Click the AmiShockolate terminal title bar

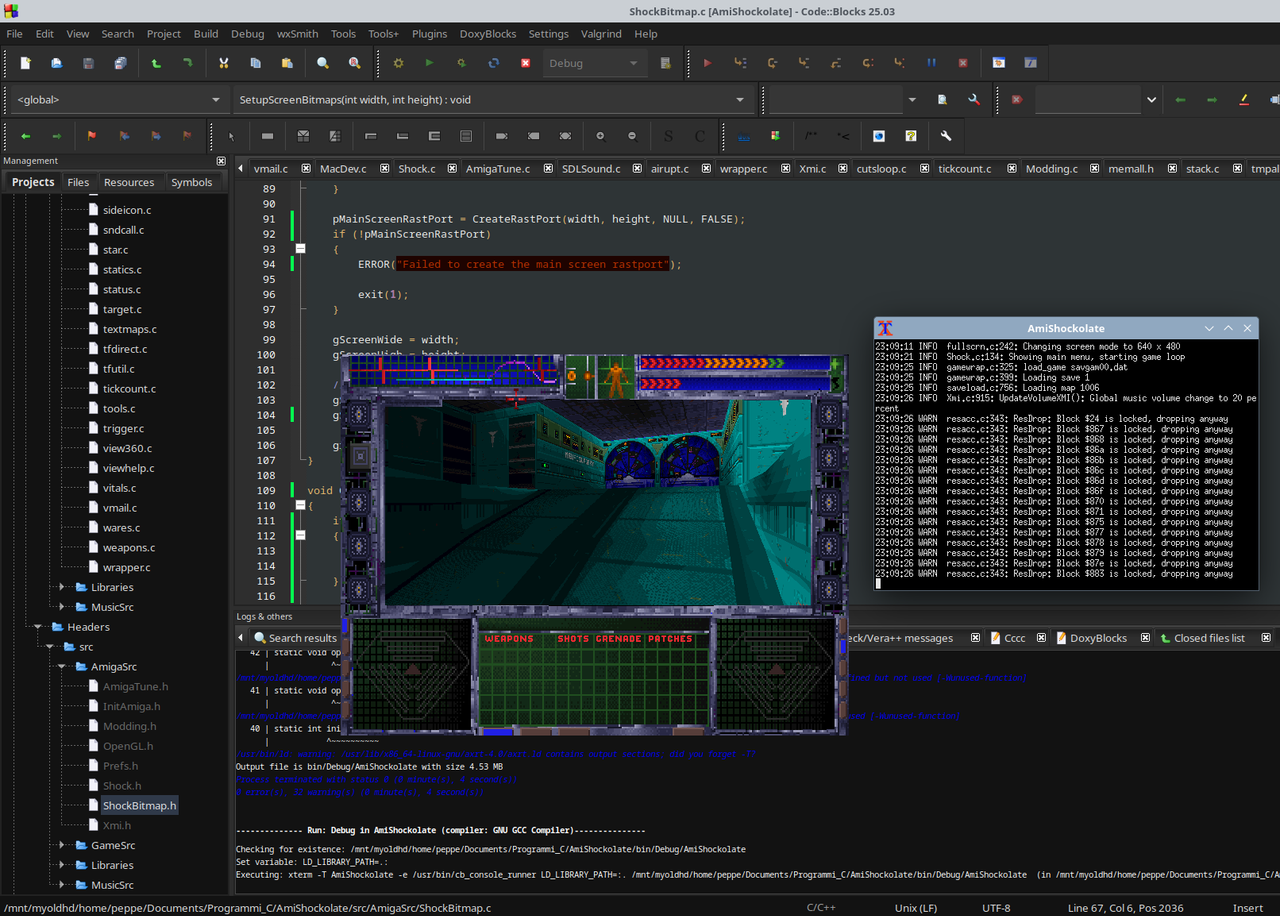click(1066, 328)
